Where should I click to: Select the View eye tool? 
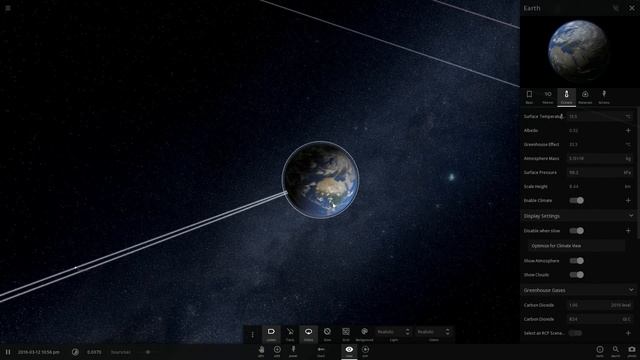(349, 351)
